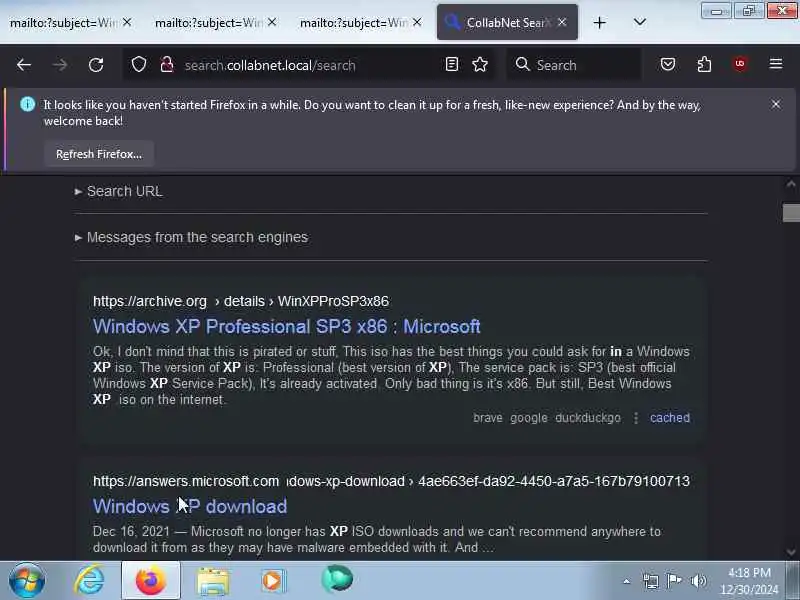Image resolution: width=800 pixels, height=600 pixels.
Task: Close the second mailto tab
Action: (x=272, y=22)
